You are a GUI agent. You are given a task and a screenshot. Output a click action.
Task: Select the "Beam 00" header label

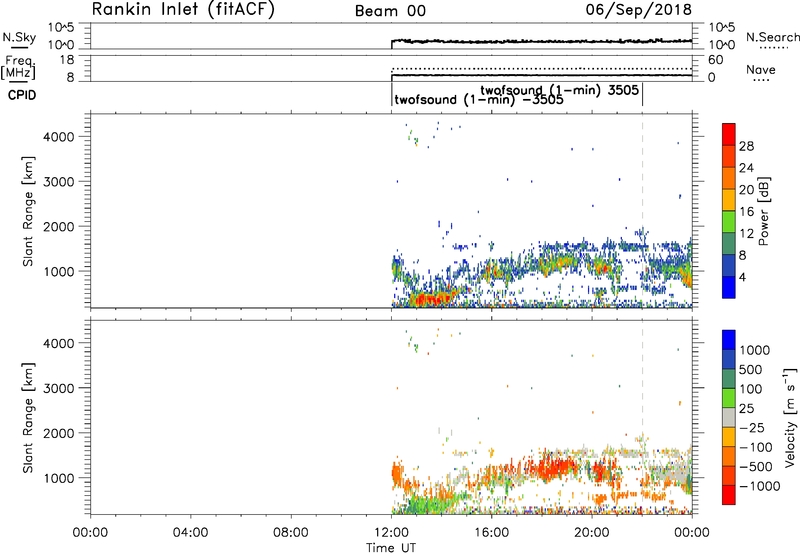tap(390, 11)
